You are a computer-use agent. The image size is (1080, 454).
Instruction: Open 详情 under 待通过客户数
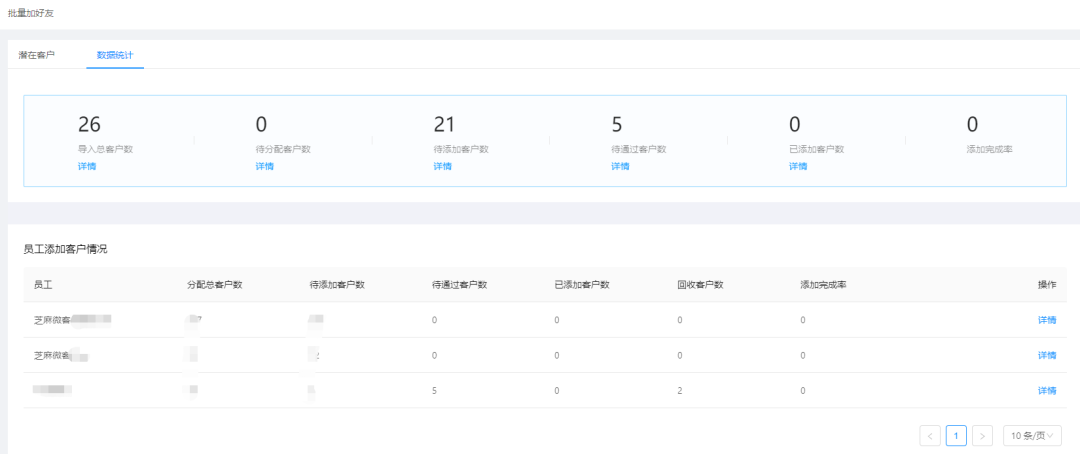620,166
